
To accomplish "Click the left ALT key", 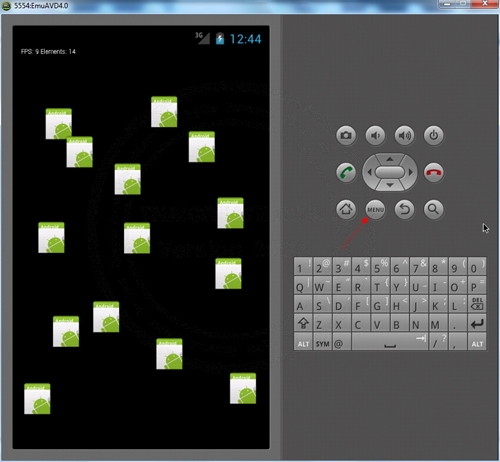I will 303,342.
